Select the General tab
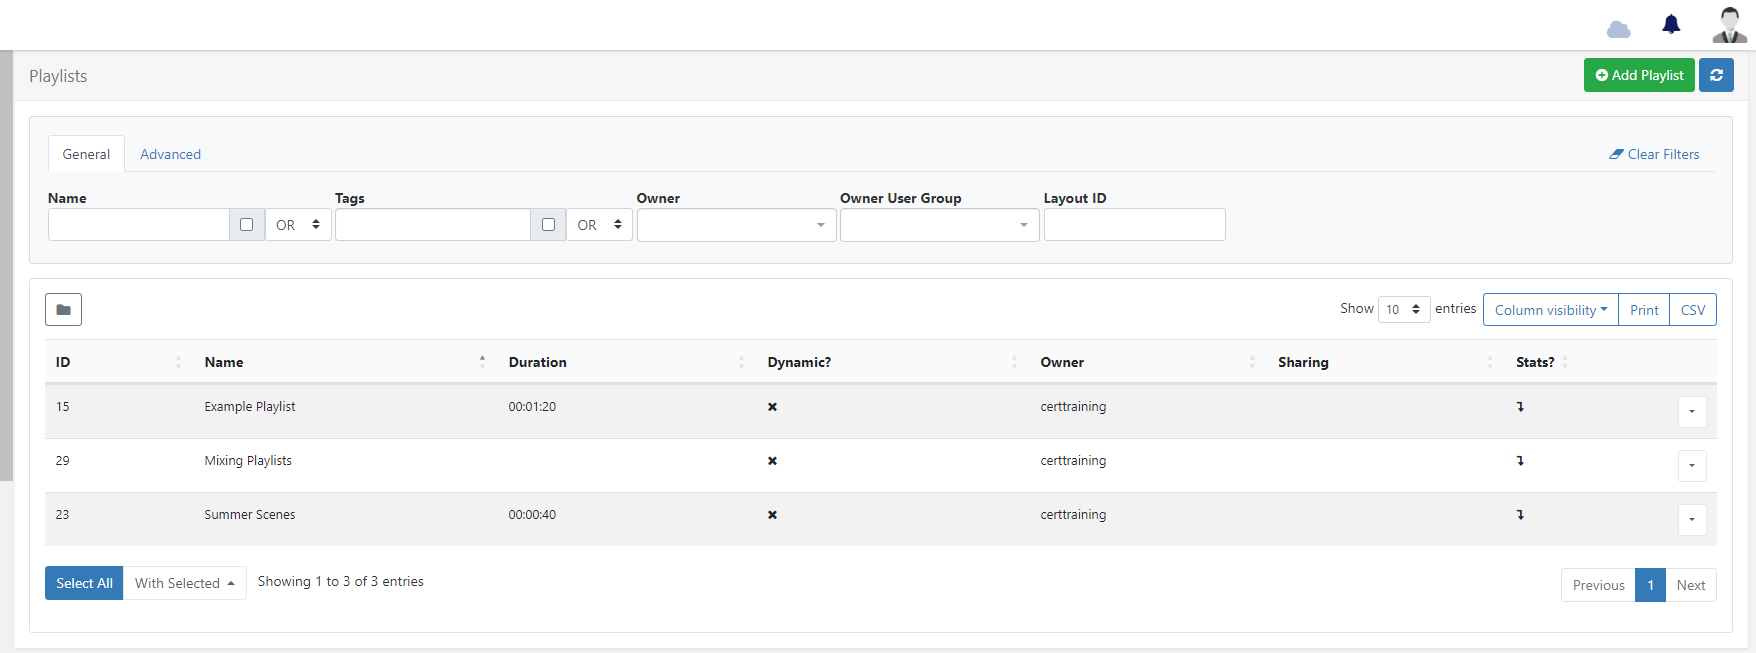1756x653 pixels. 86,154
